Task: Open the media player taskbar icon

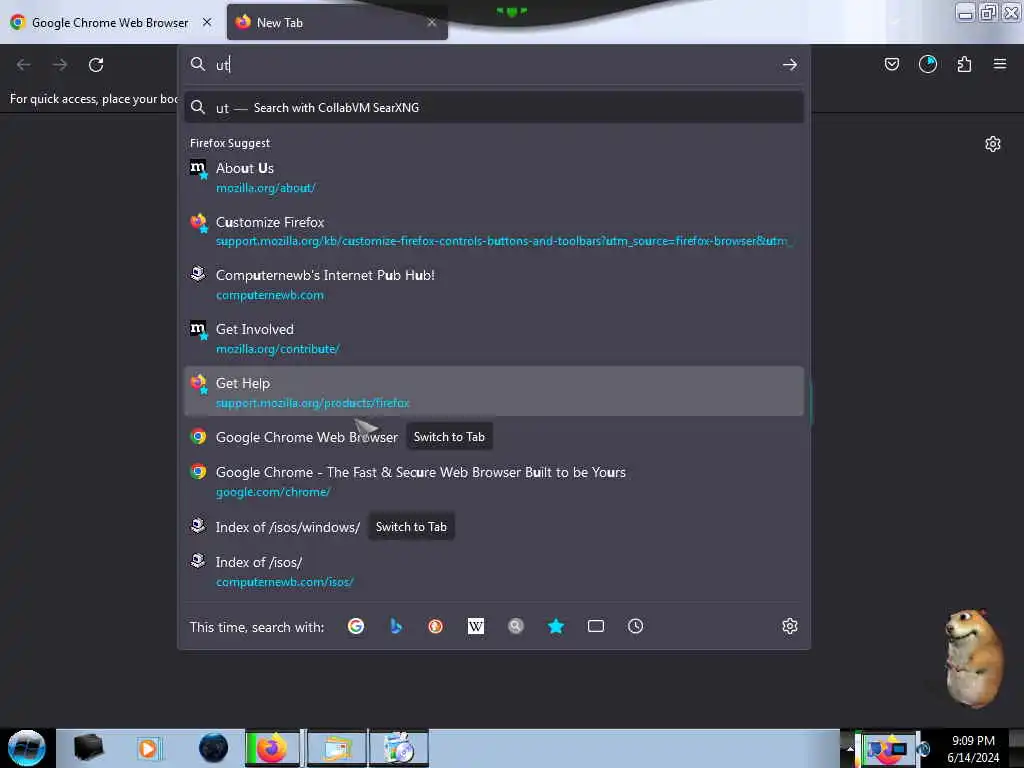Action: coord(148,748)
